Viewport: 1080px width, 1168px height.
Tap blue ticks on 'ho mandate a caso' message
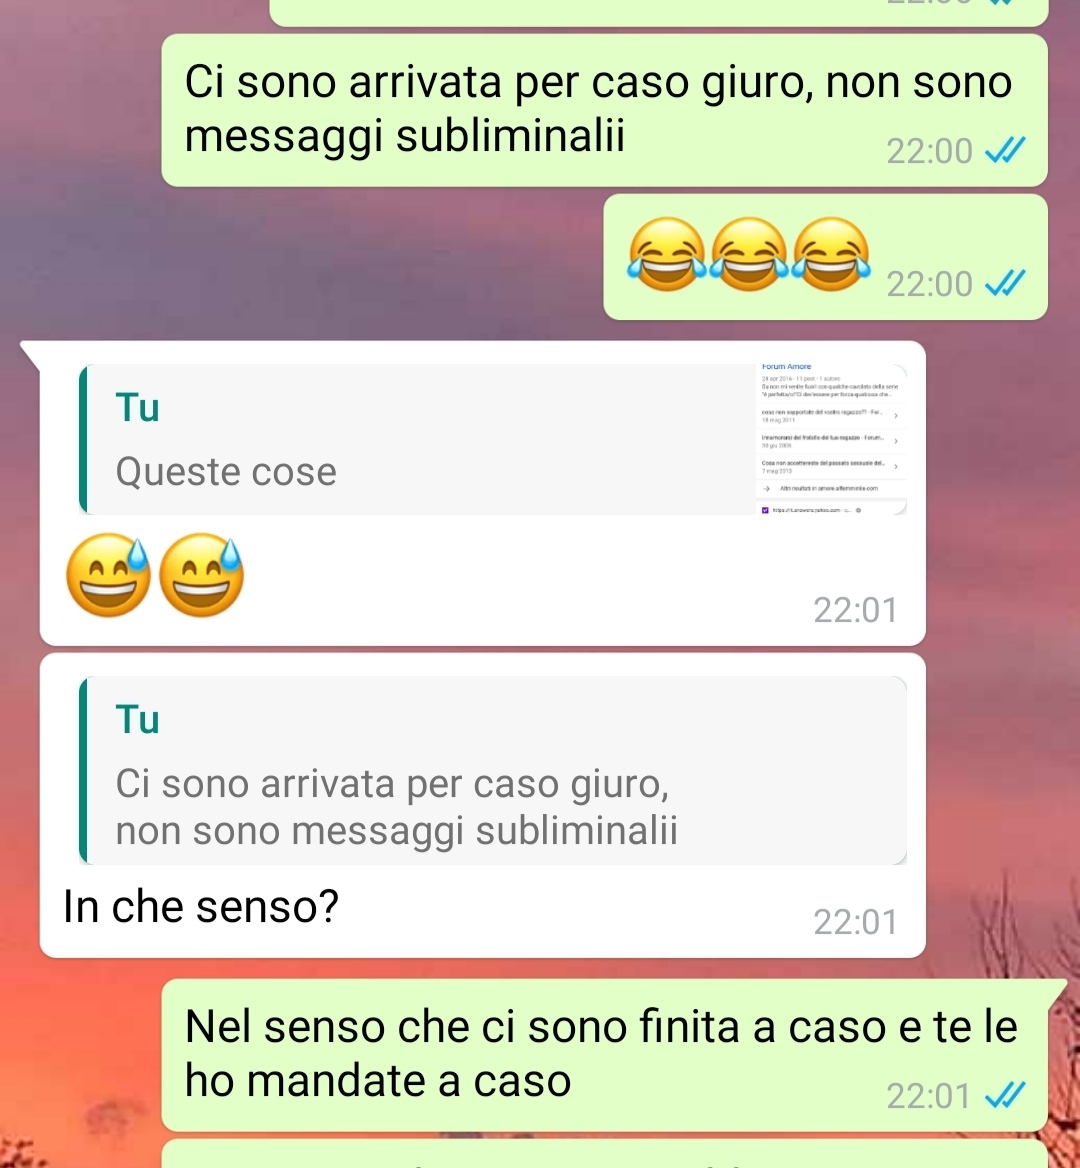[1005, 1095]
